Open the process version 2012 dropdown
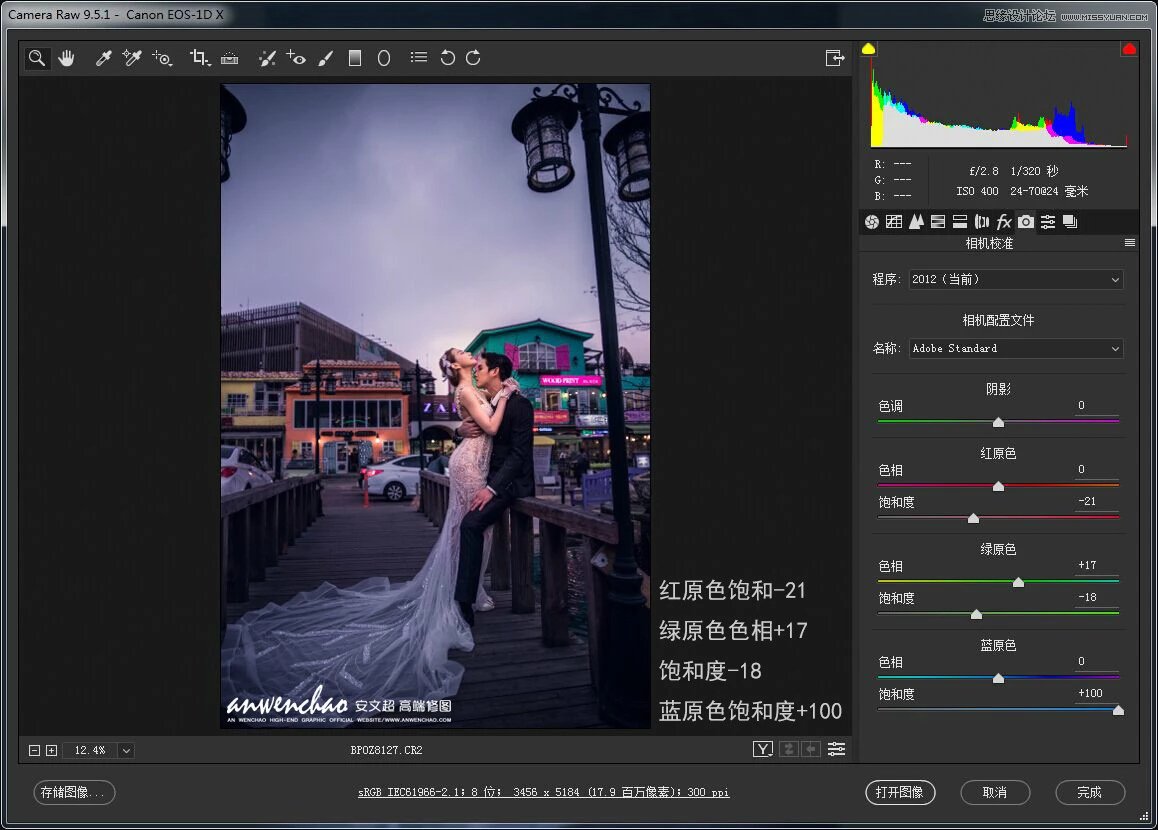Screen dimensions: 1158x830 click(x=1015, y=279)
